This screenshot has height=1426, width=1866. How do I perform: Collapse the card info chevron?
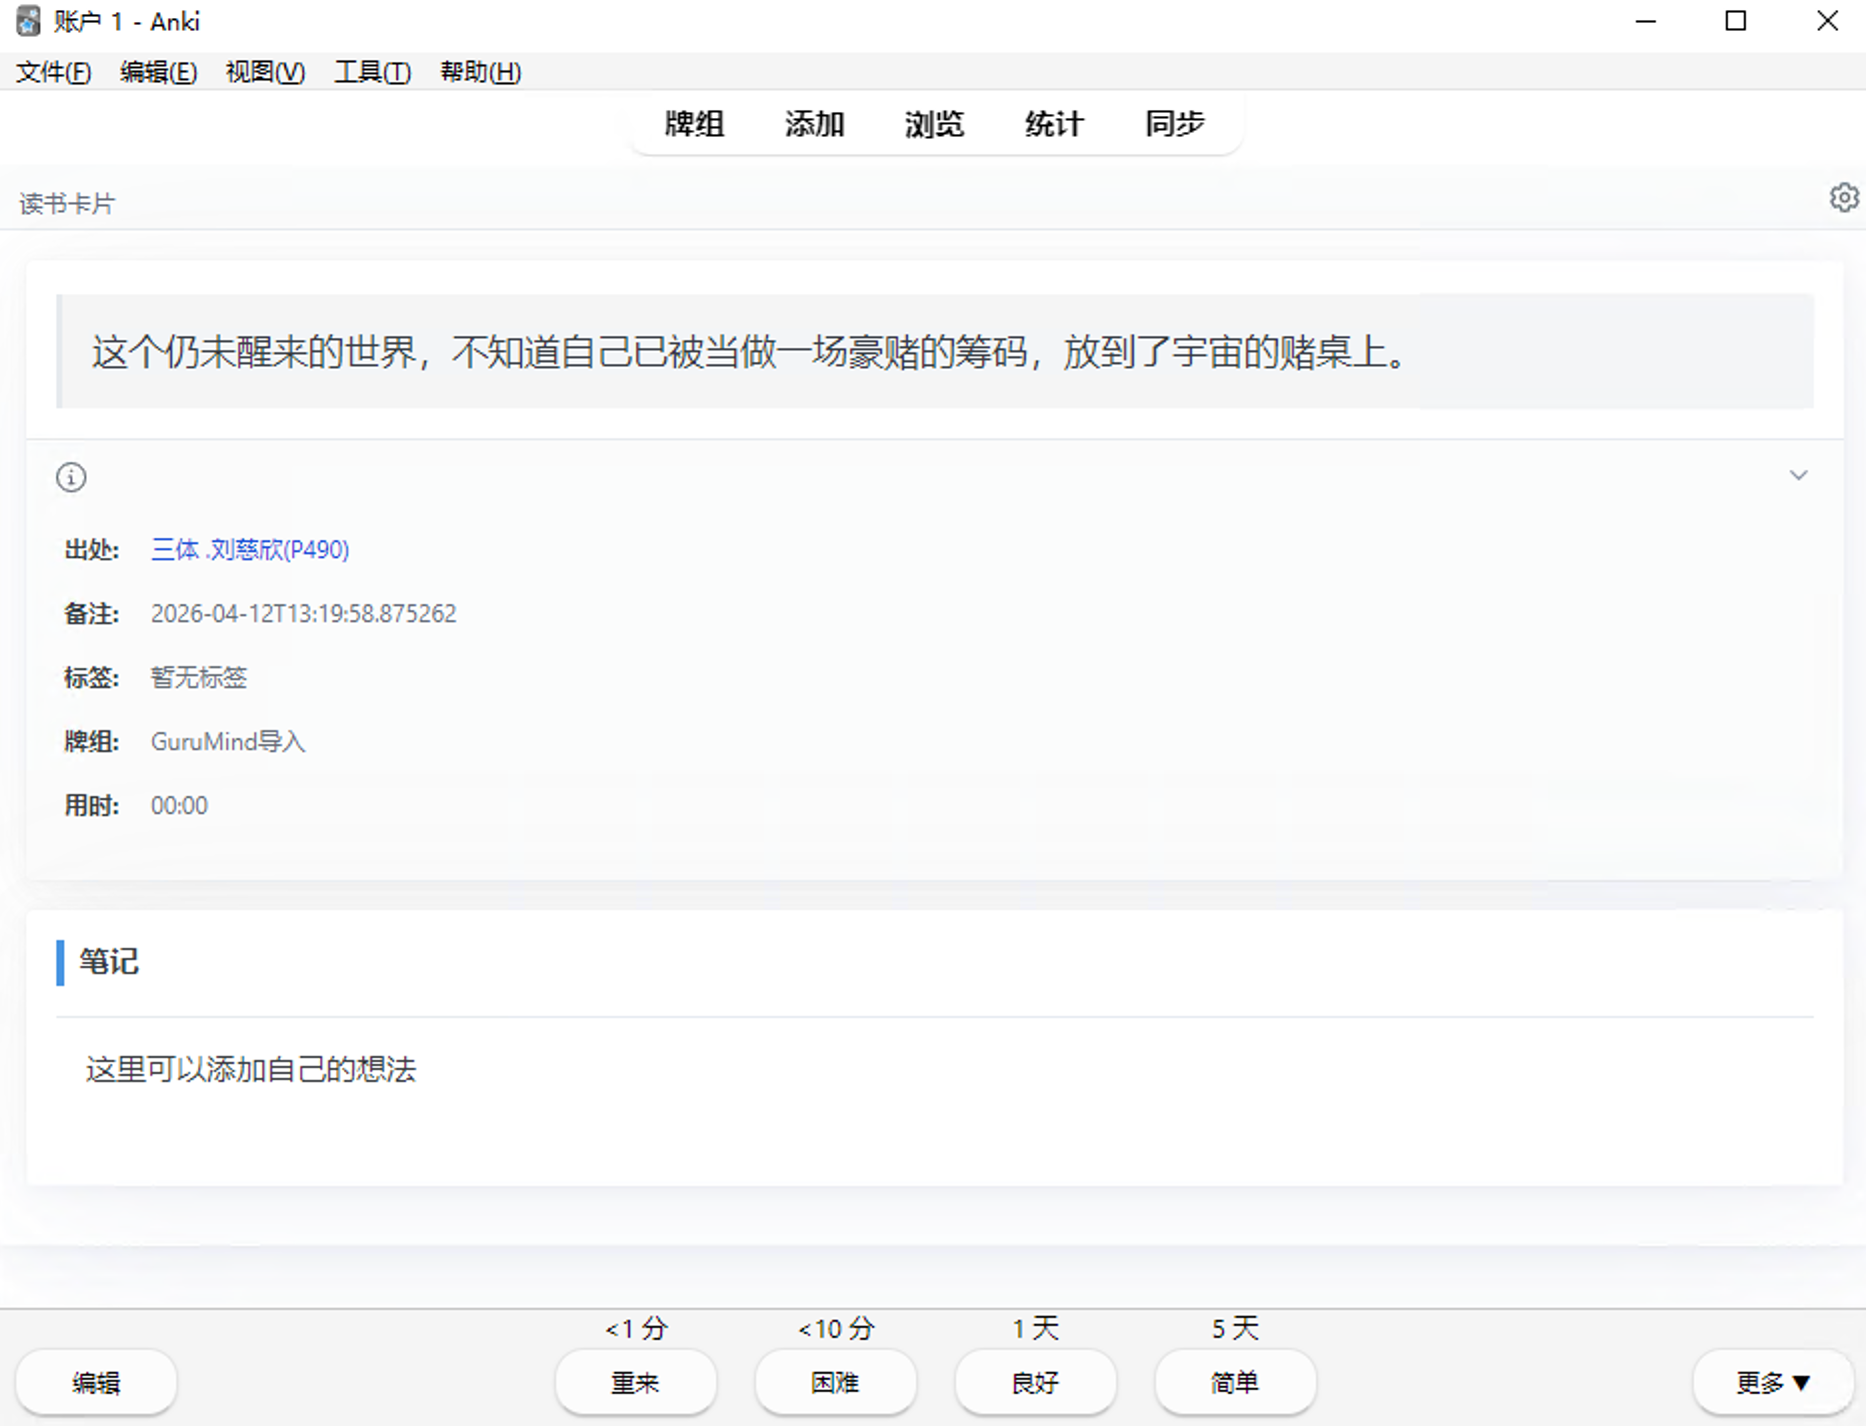(1798, 475)
